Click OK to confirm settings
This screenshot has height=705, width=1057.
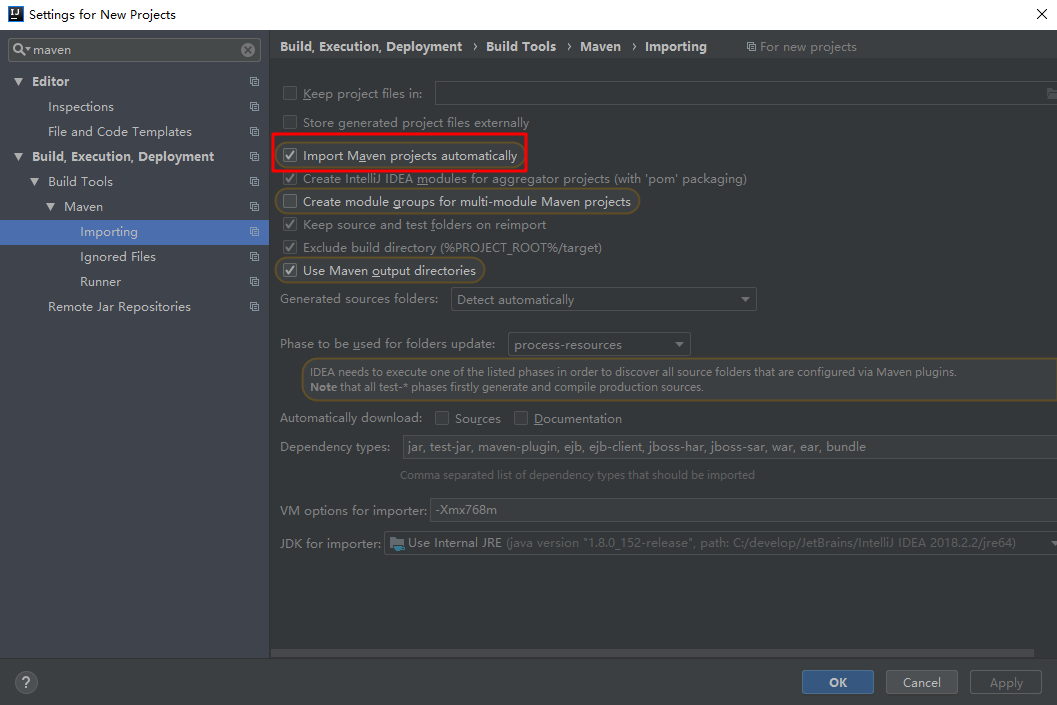[x=838, y=682]
